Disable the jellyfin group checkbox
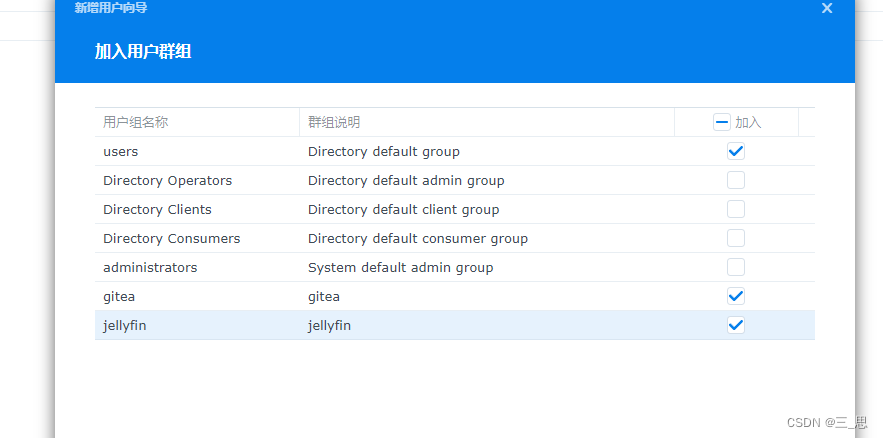This screenshot has width=883, height=438. click(736, 326)
